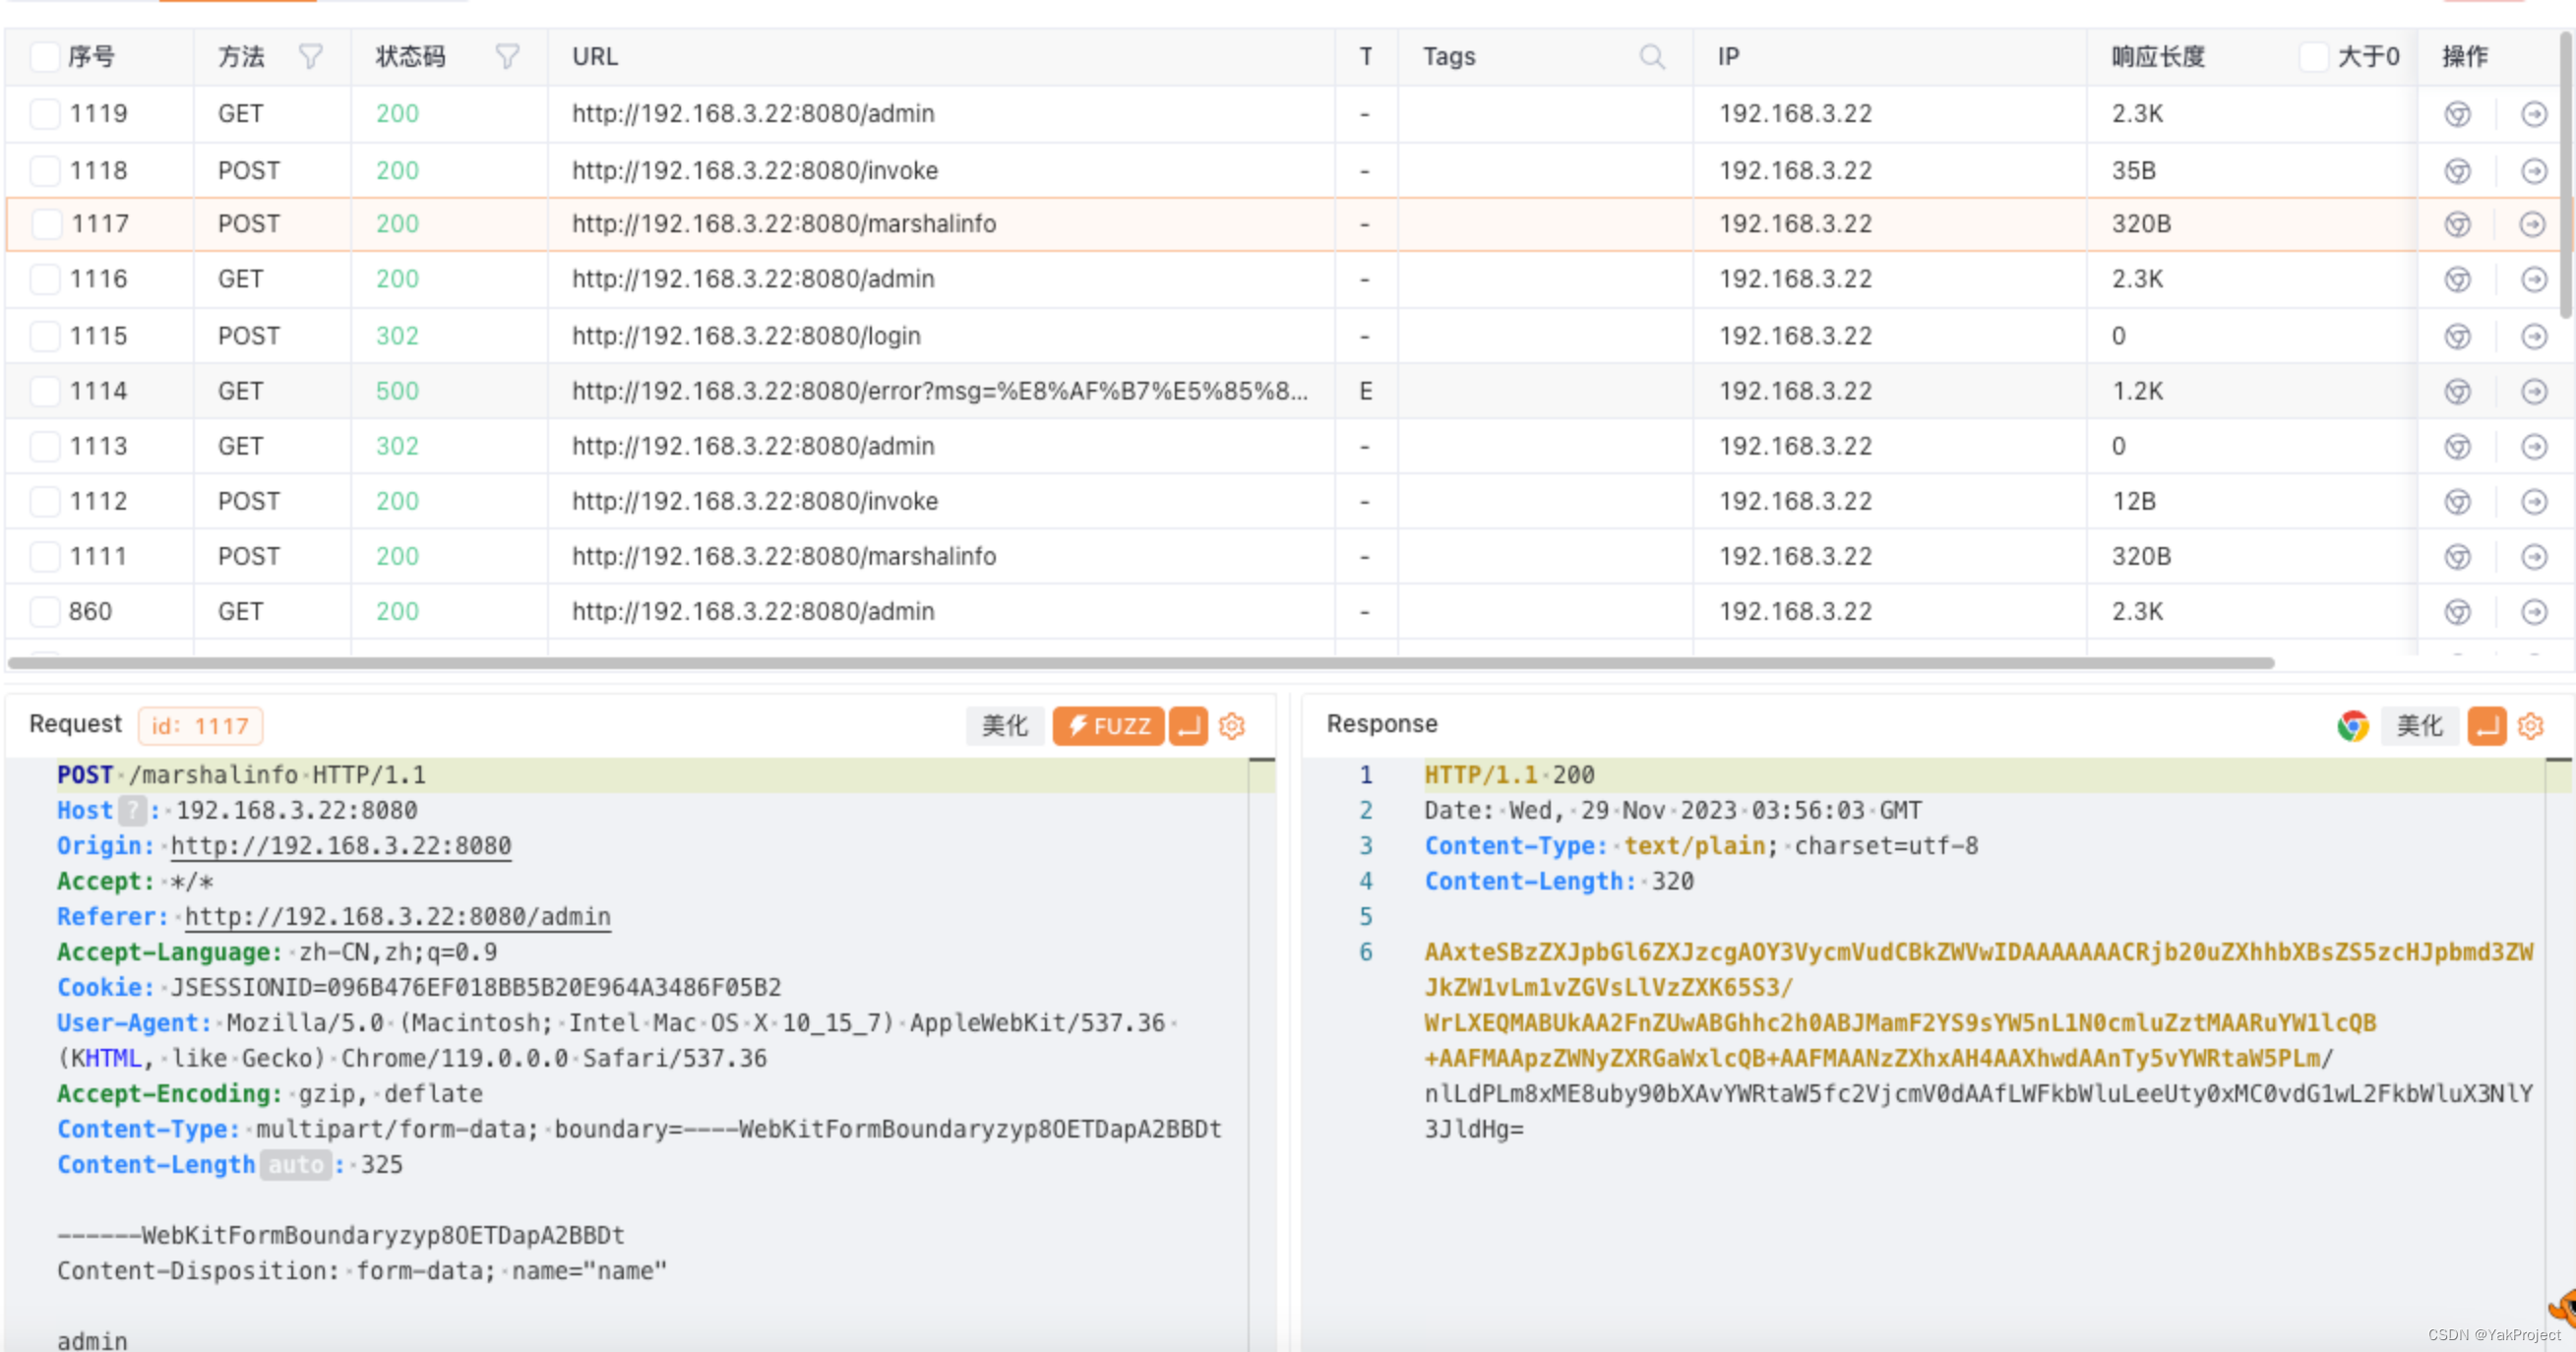Toggle line wrap in Request panel

point(1188,725)
